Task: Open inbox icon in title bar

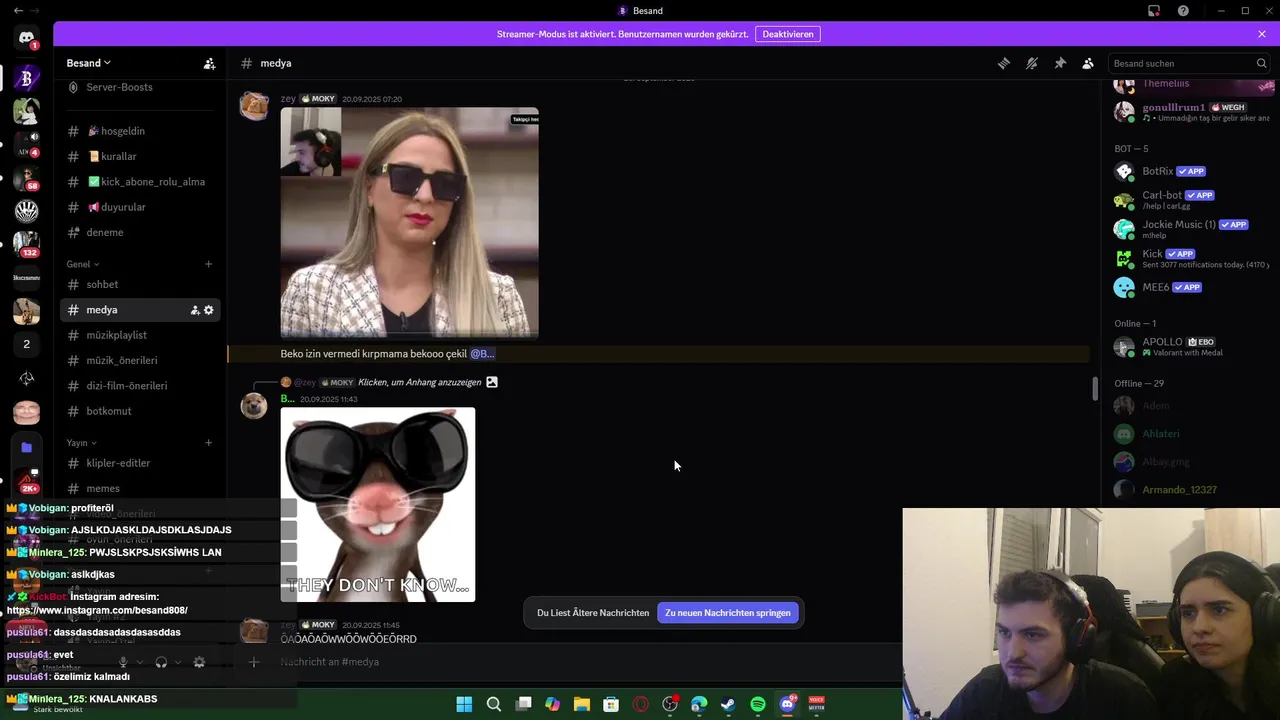Action: click(1154, 11)
